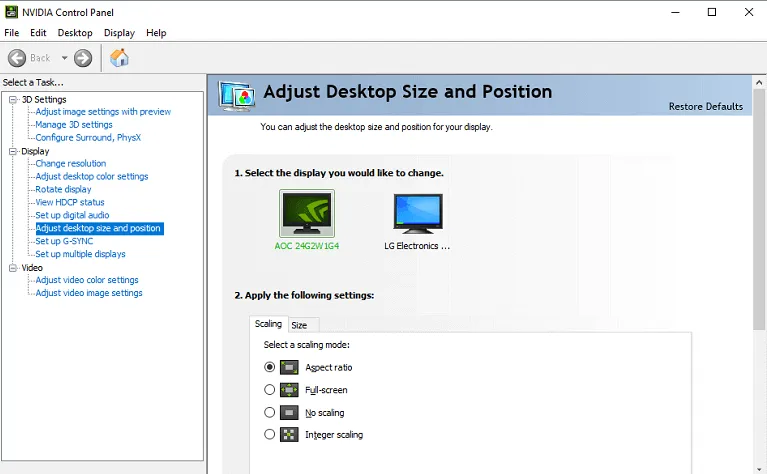Click the NVIDIA Control Panel title bar icon
Screen dimensions: 767x474
click(x=11, y=12)
